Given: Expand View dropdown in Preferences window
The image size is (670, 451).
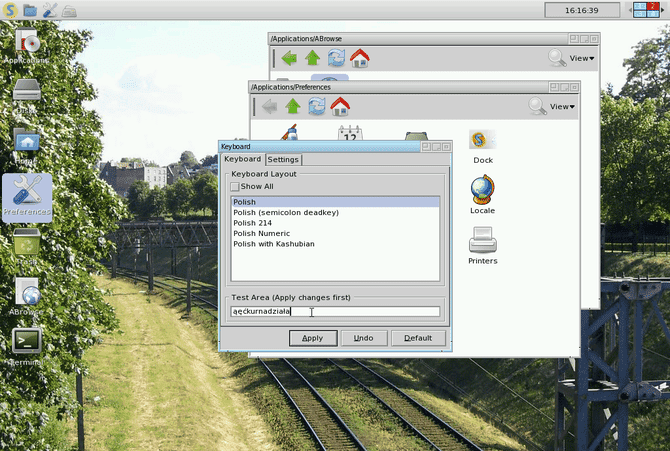Looking at the screenshot, I should pos(562,106).
